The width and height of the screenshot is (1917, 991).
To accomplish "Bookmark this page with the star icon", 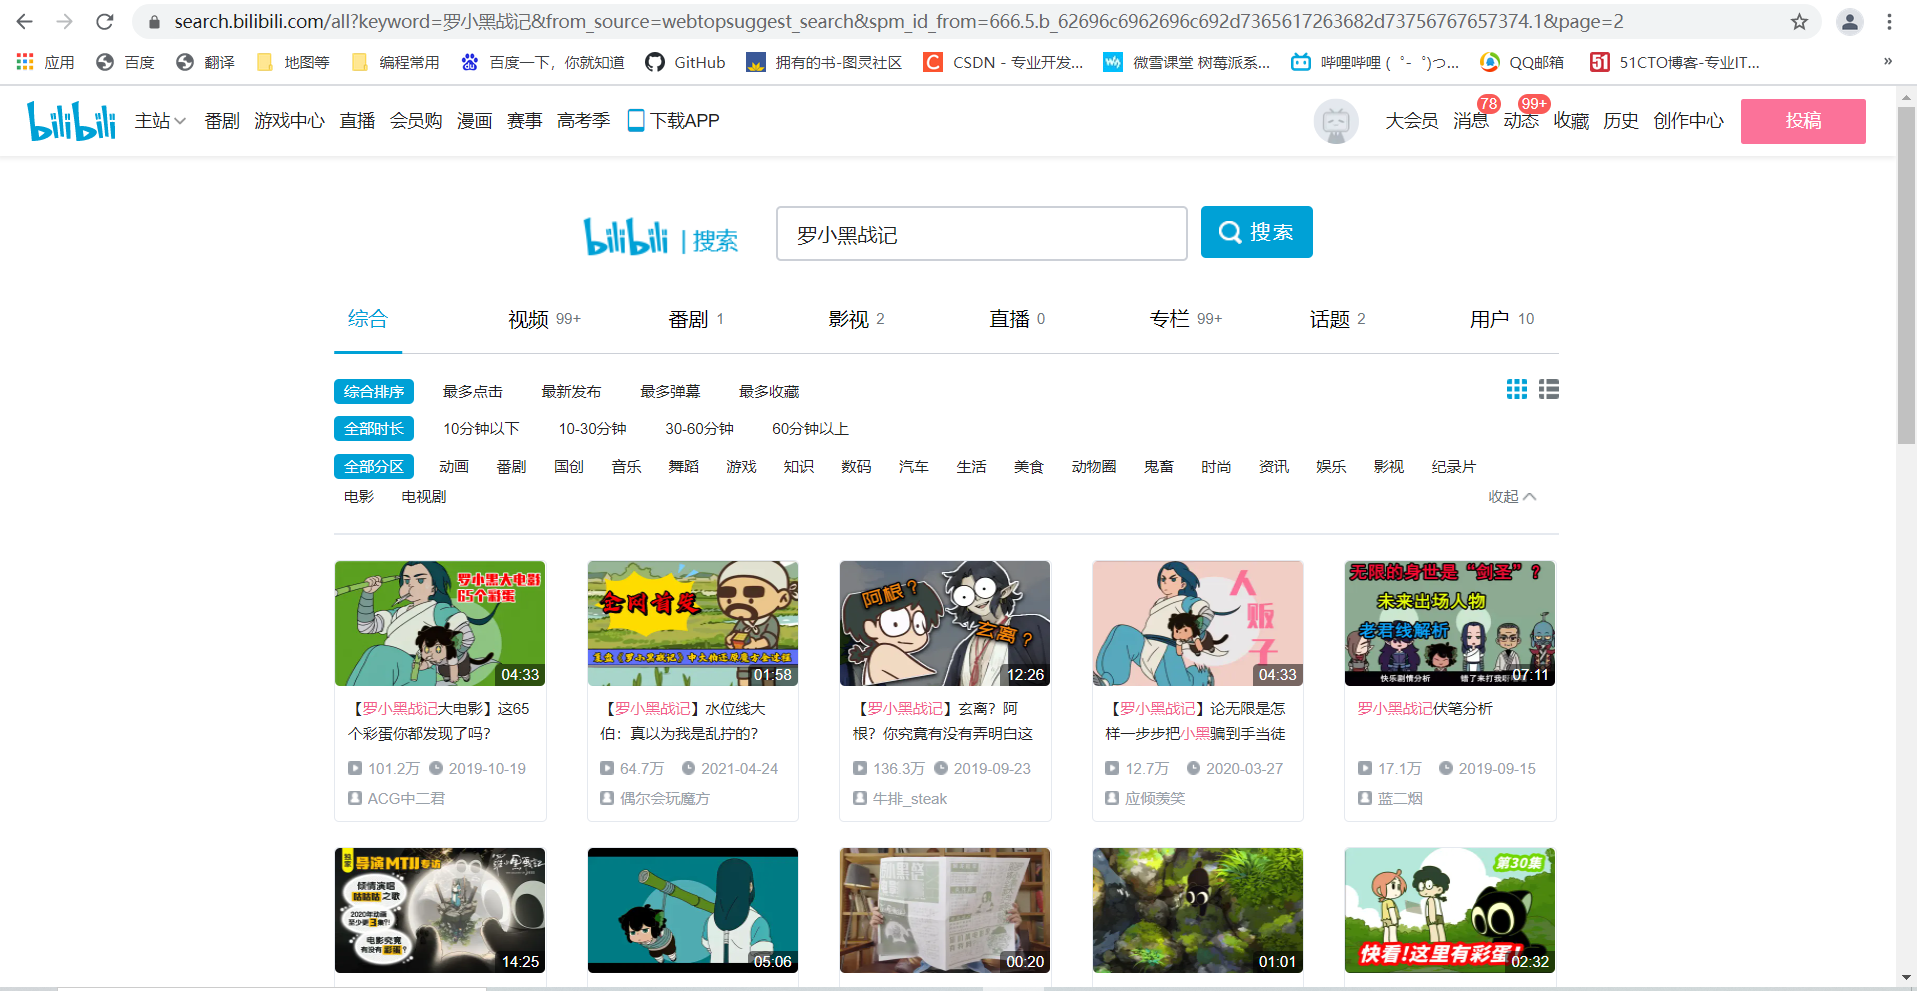I will (x=1799, y=21).
